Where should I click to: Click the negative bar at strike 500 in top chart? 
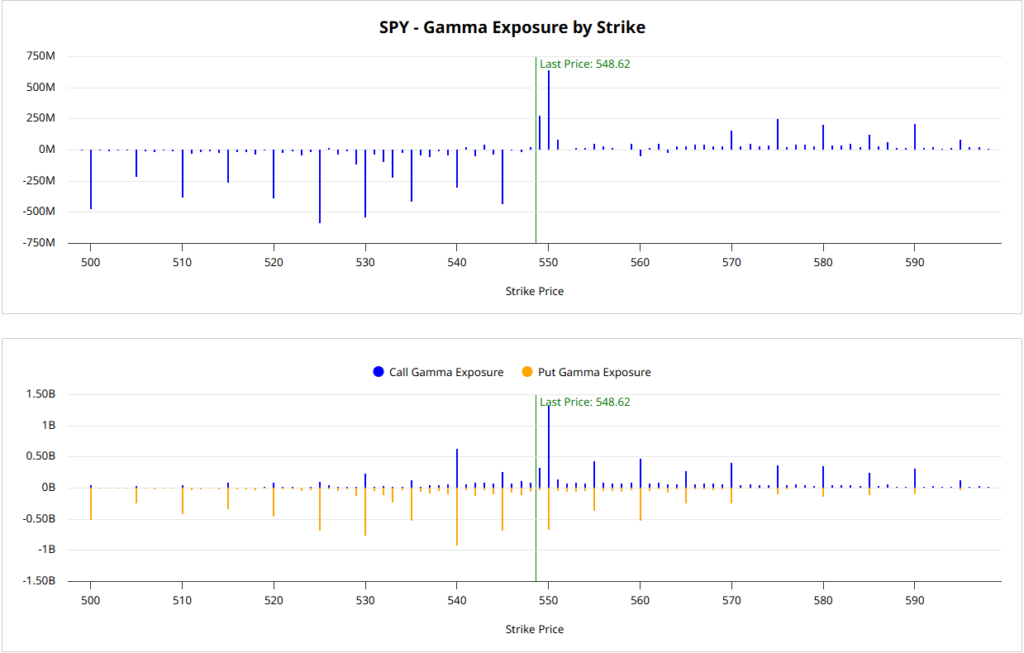(x=91, y=180)
